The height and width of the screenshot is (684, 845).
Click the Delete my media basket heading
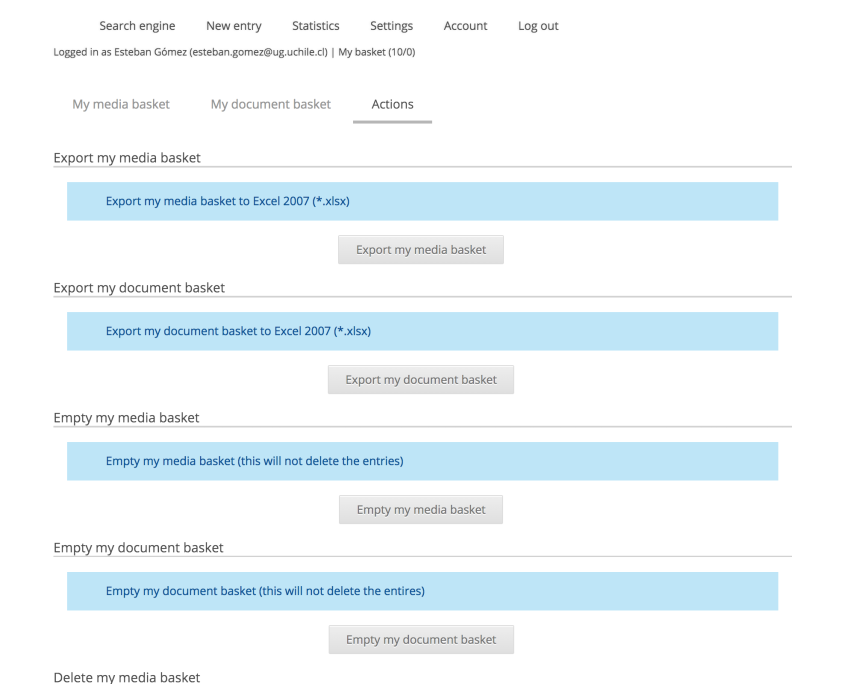coord(127,677)
